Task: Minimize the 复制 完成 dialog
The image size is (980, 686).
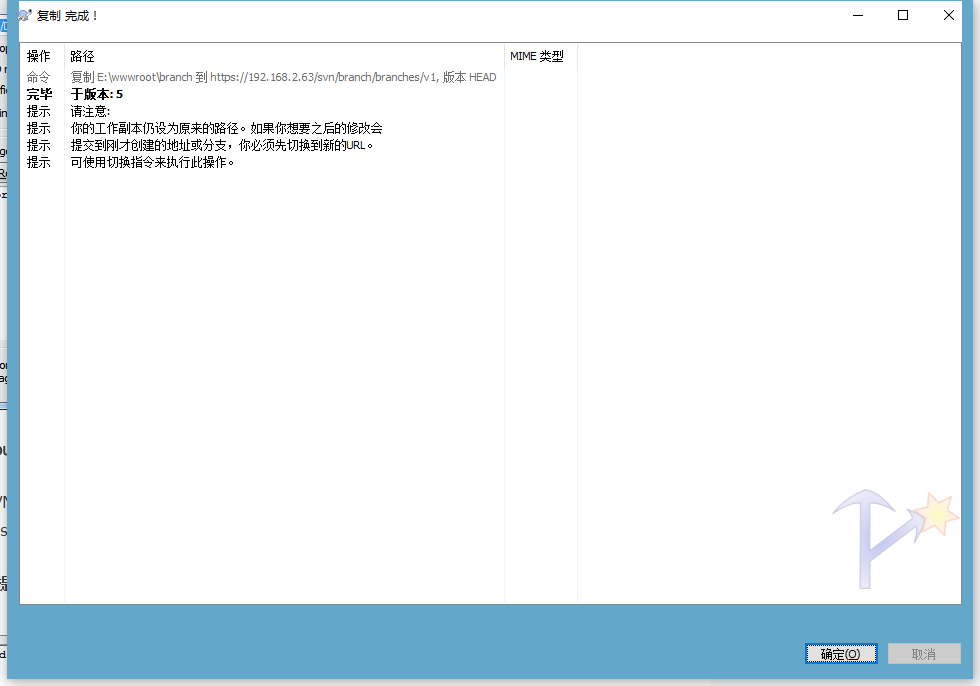Action: point(858,15)
